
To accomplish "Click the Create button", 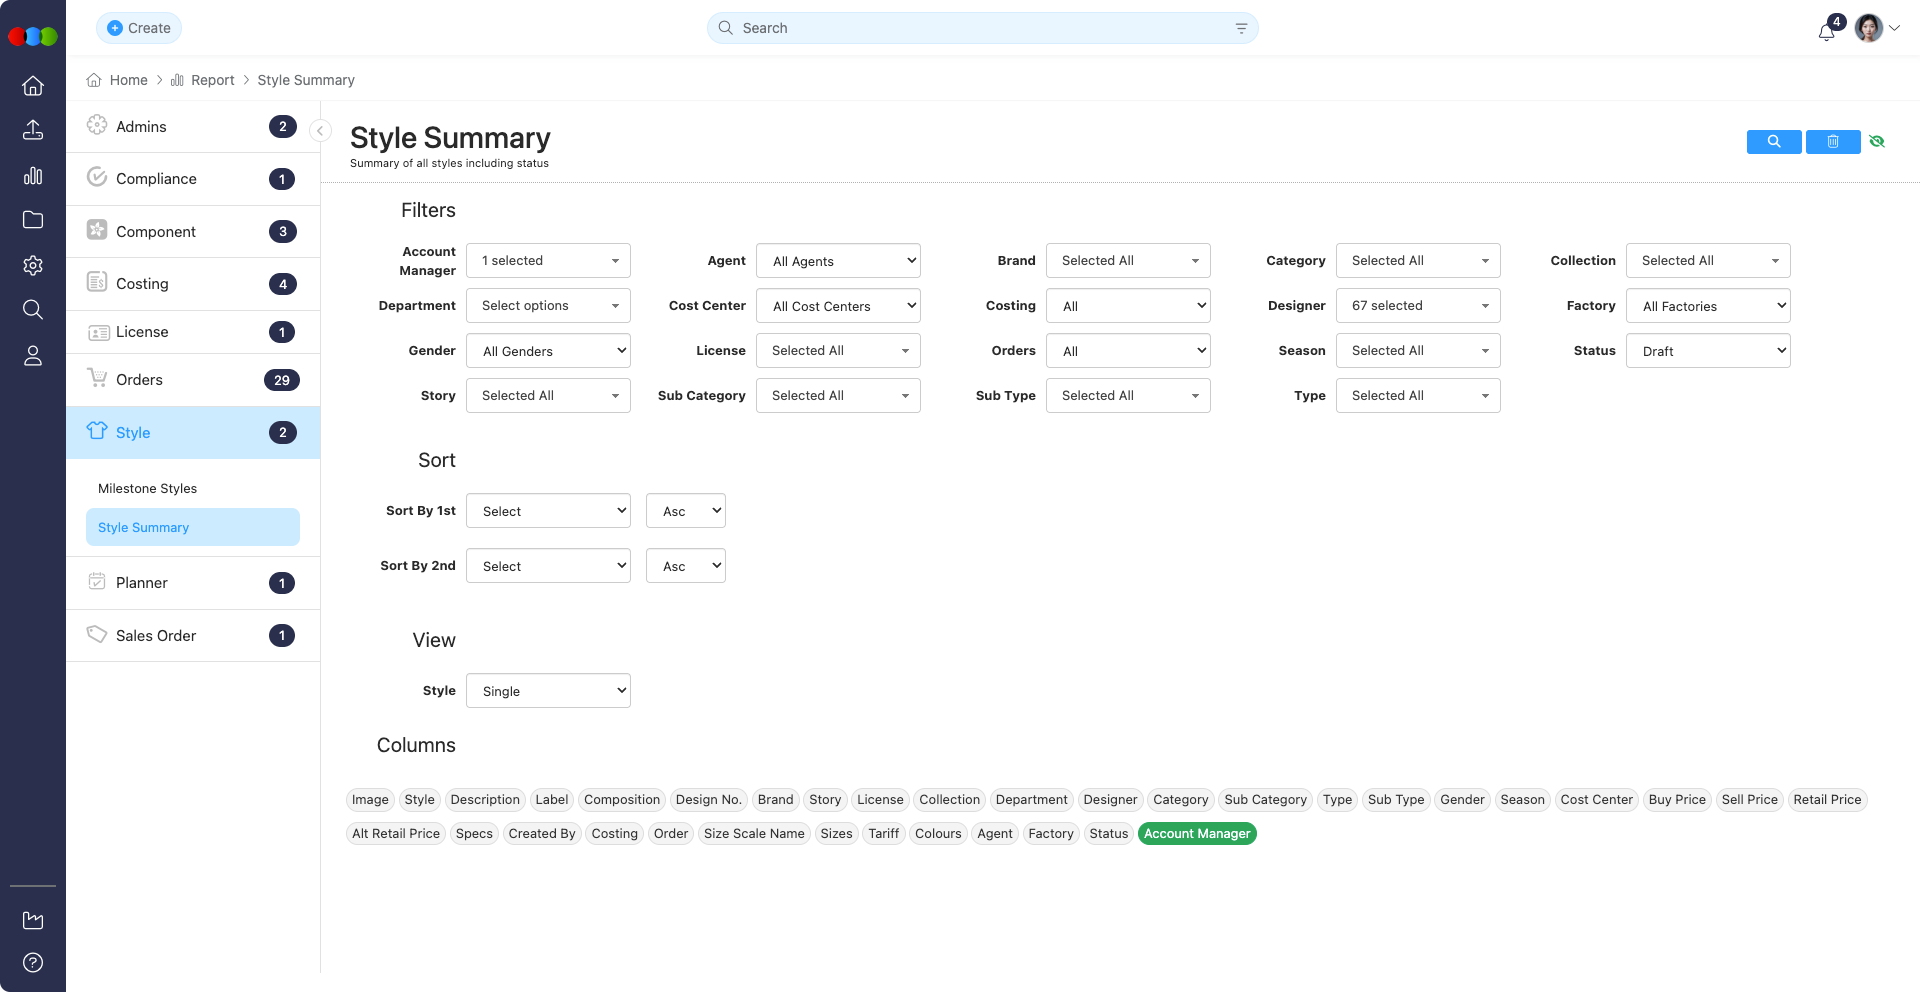I will point(139,28).
